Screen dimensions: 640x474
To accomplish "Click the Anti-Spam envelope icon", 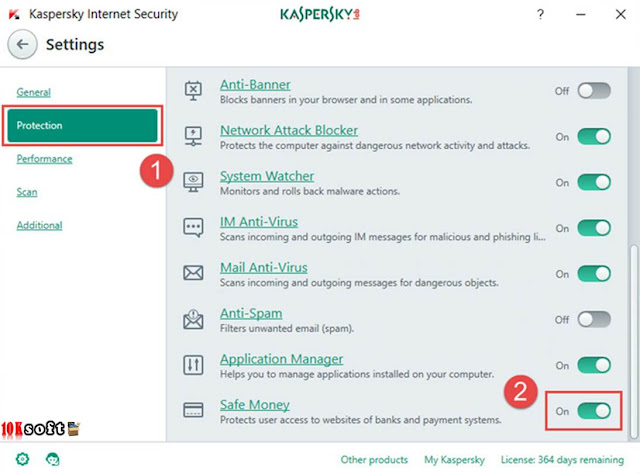I will [193, 319].
